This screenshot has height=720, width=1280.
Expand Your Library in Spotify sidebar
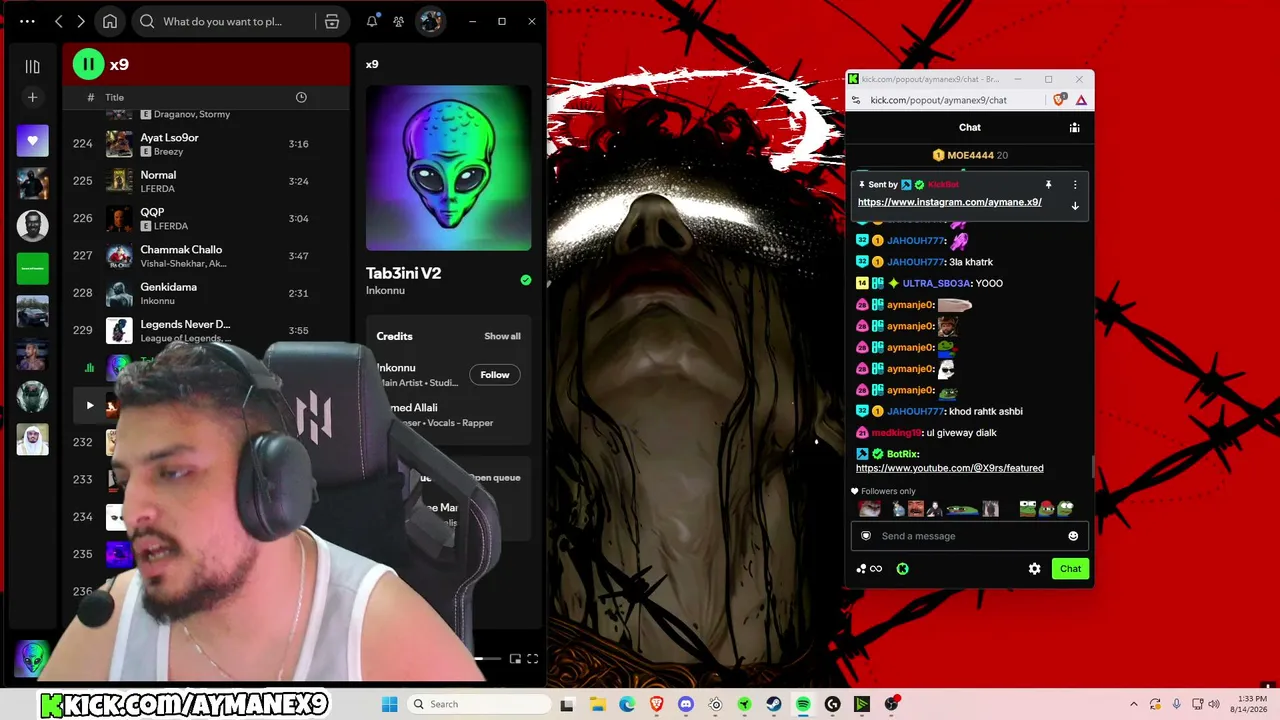[x=32, y=66]
